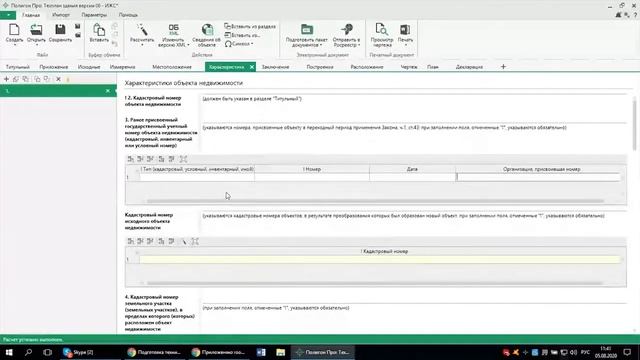Click the РУС language indicator
The width and height of the screenshot is (640, 360).
coord(585,352)
